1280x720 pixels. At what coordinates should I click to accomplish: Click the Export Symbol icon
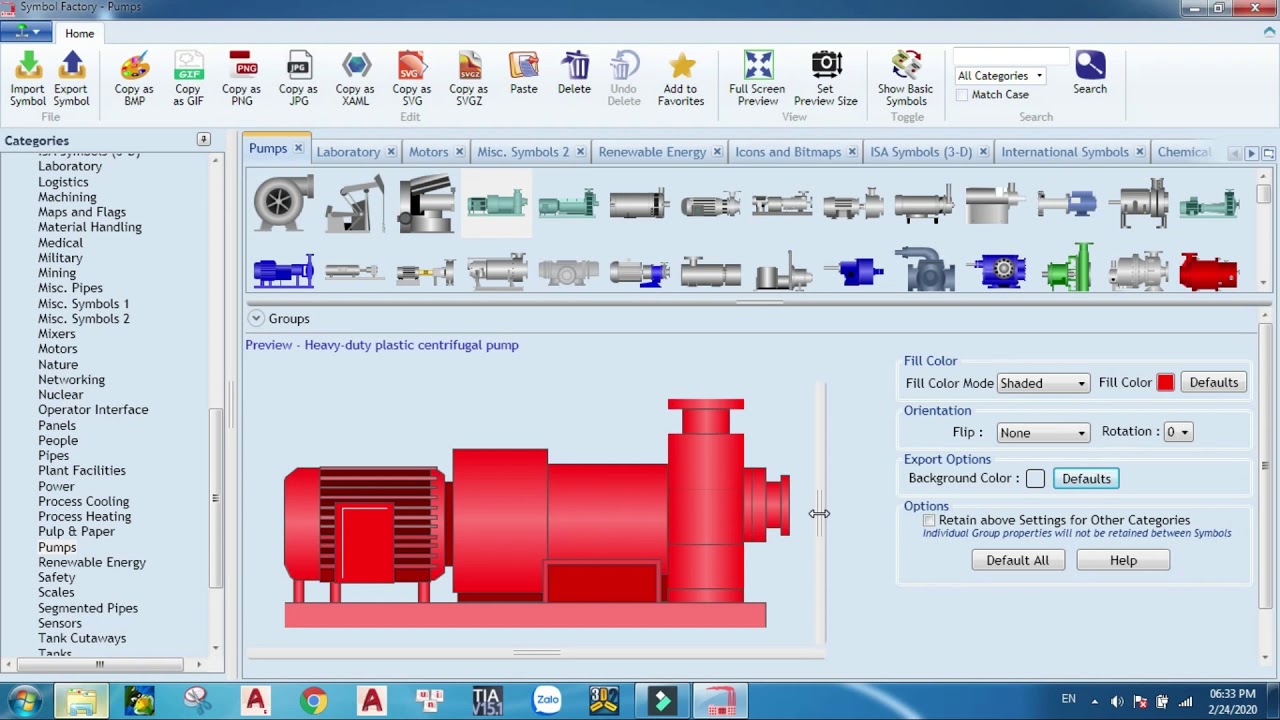(71, 78)
